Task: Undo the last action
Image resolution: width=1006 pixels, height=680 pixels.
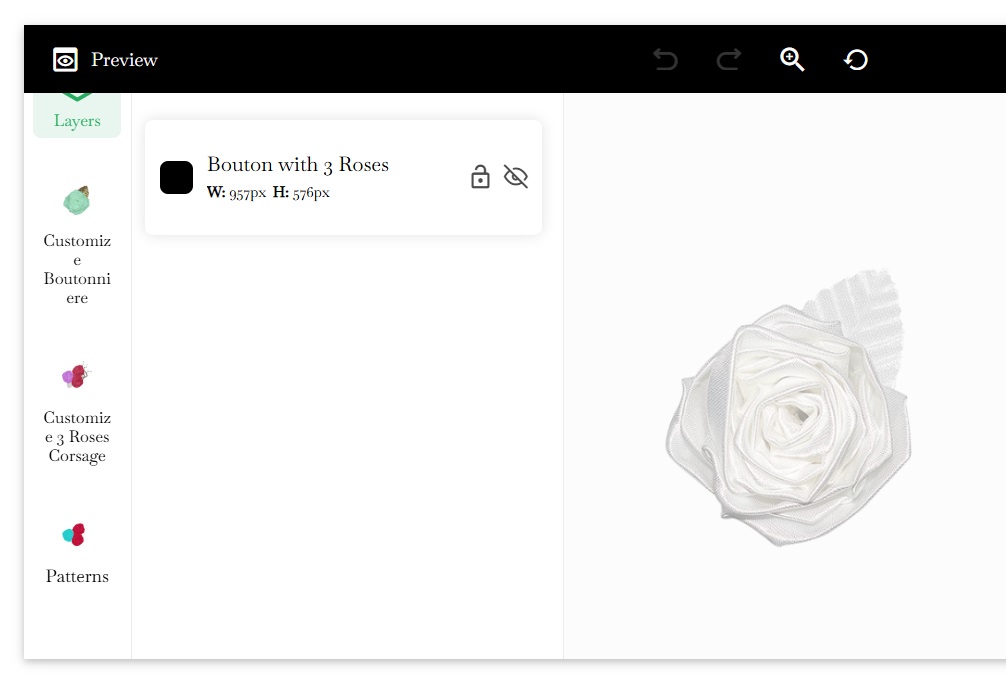Action: [665, 60]
